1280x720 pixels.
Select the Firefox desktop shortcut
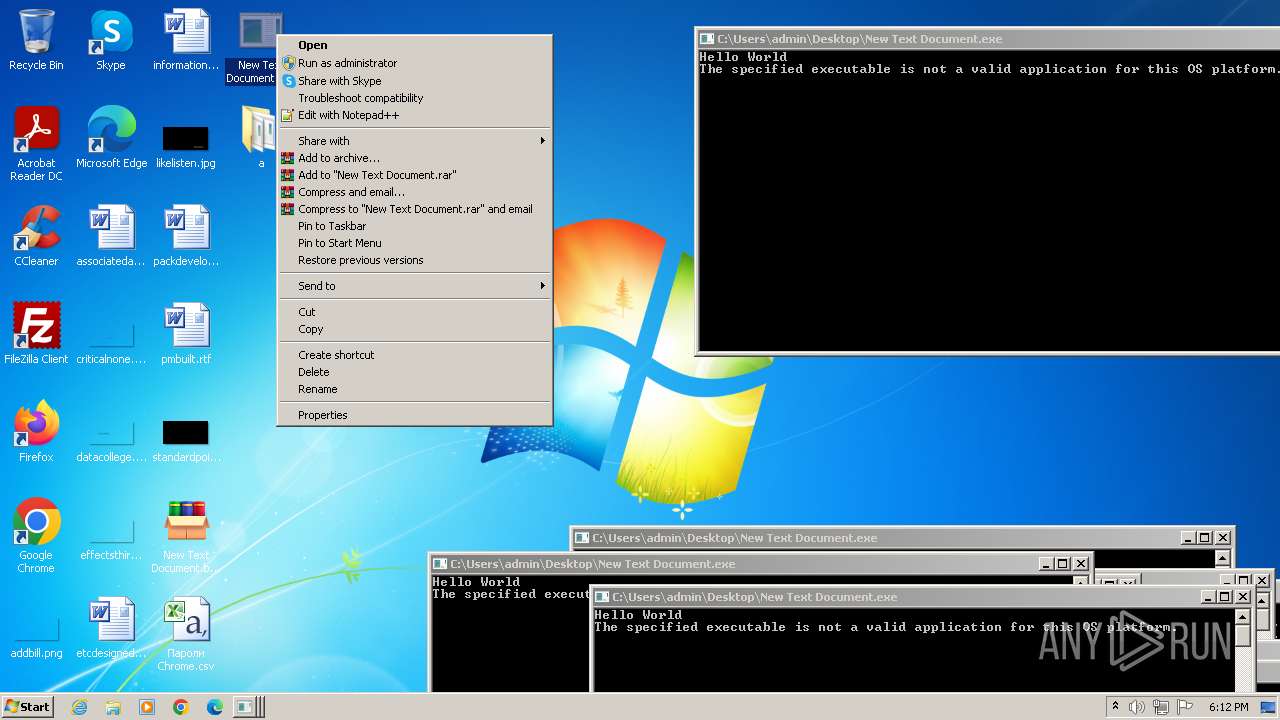36,432
